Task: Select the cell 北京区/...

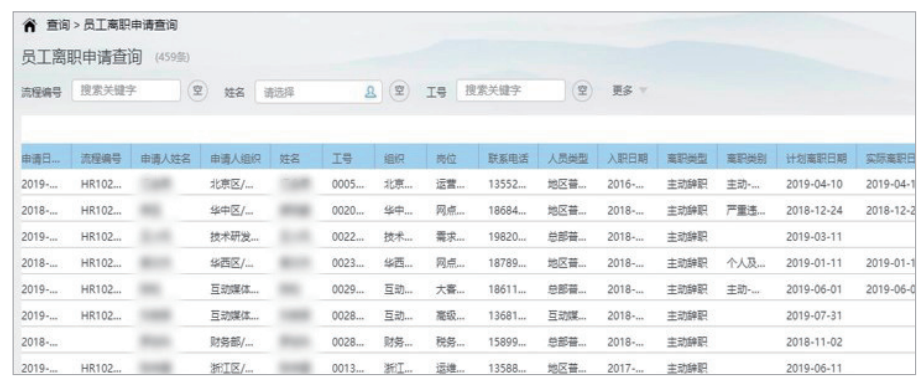Action: point(232,184)
